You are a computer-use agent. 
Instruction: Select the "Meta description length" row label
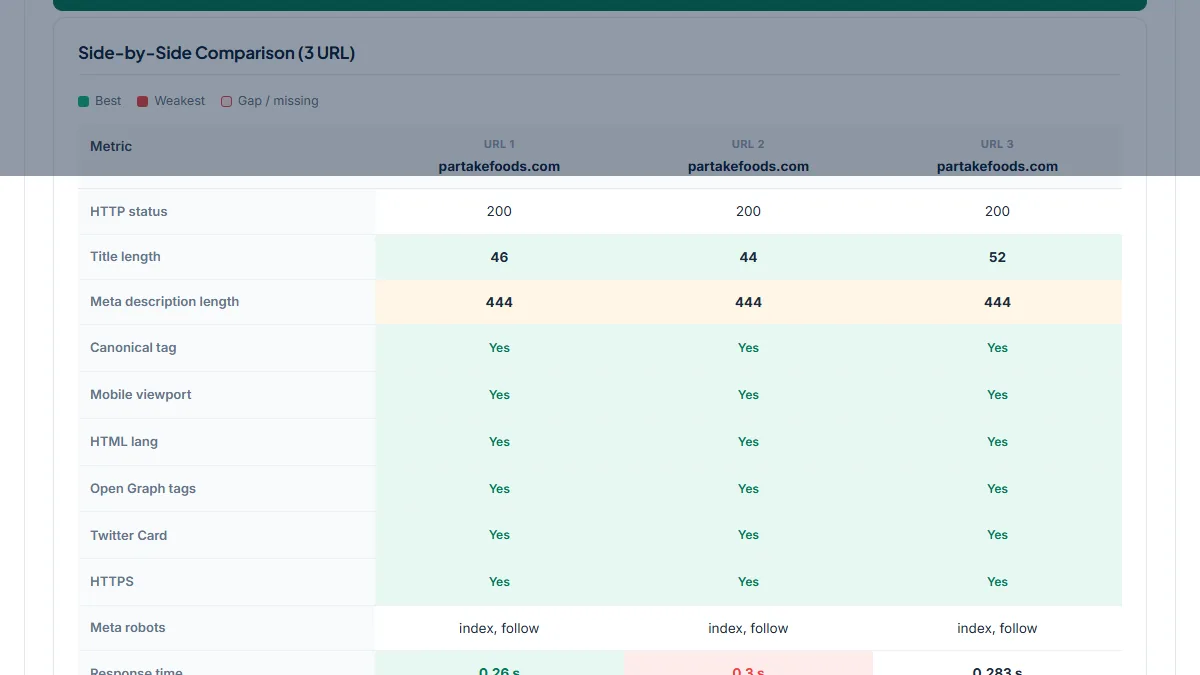click(165, 301)
